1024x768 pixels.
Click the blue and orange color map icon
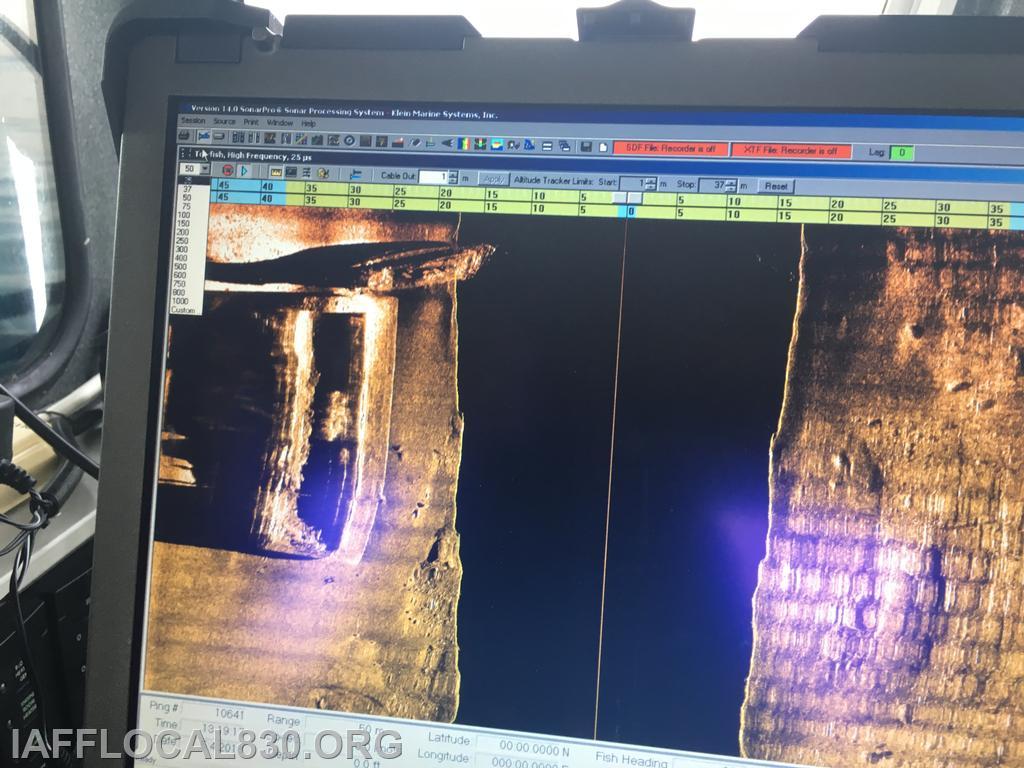point(496,144)
